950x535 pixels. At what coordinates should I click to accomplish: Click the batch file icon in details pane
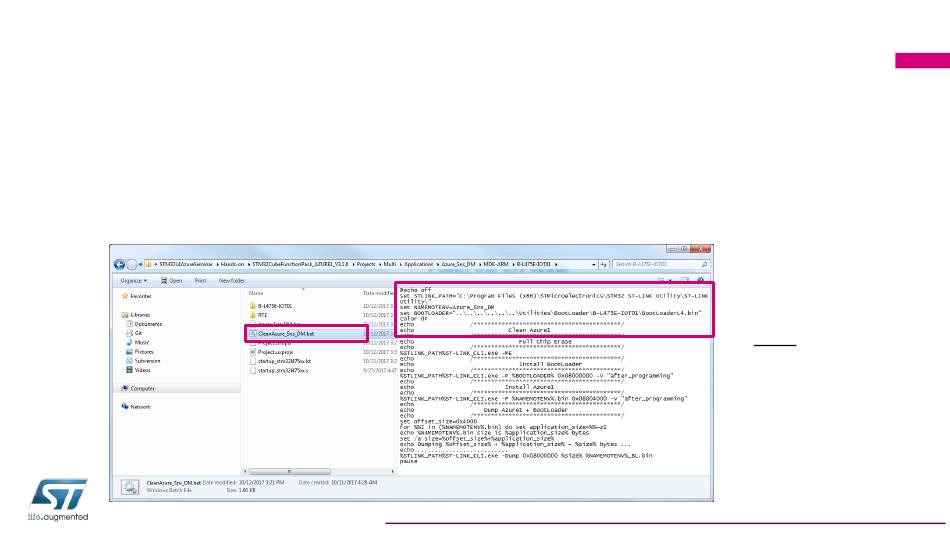(130, 487)
